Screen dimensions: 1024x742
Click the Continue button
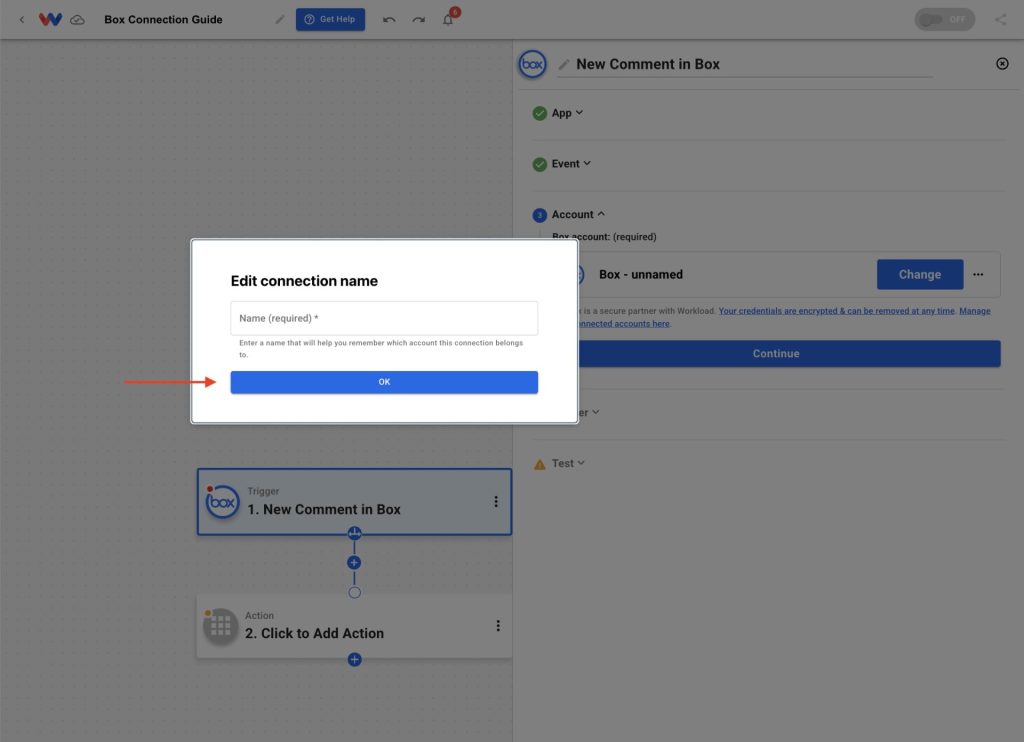776,353
